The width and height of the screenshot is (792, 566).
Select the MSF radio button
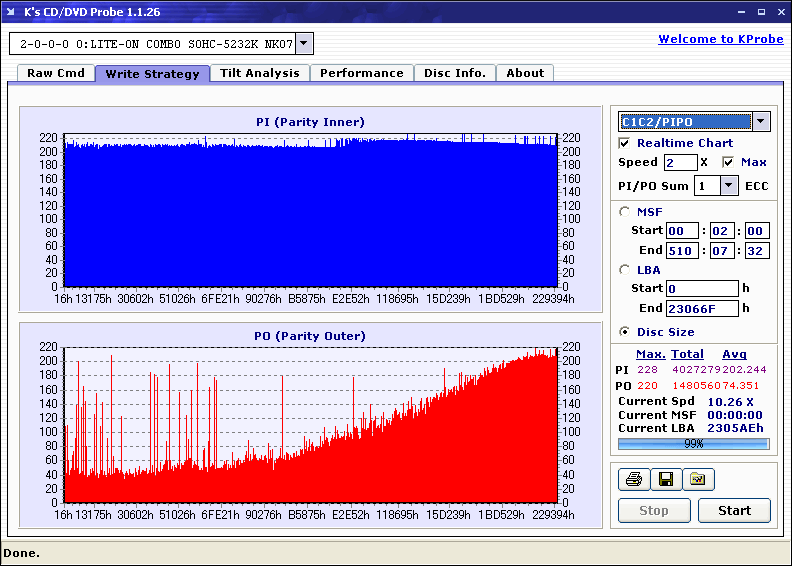(x=625, y=212)
